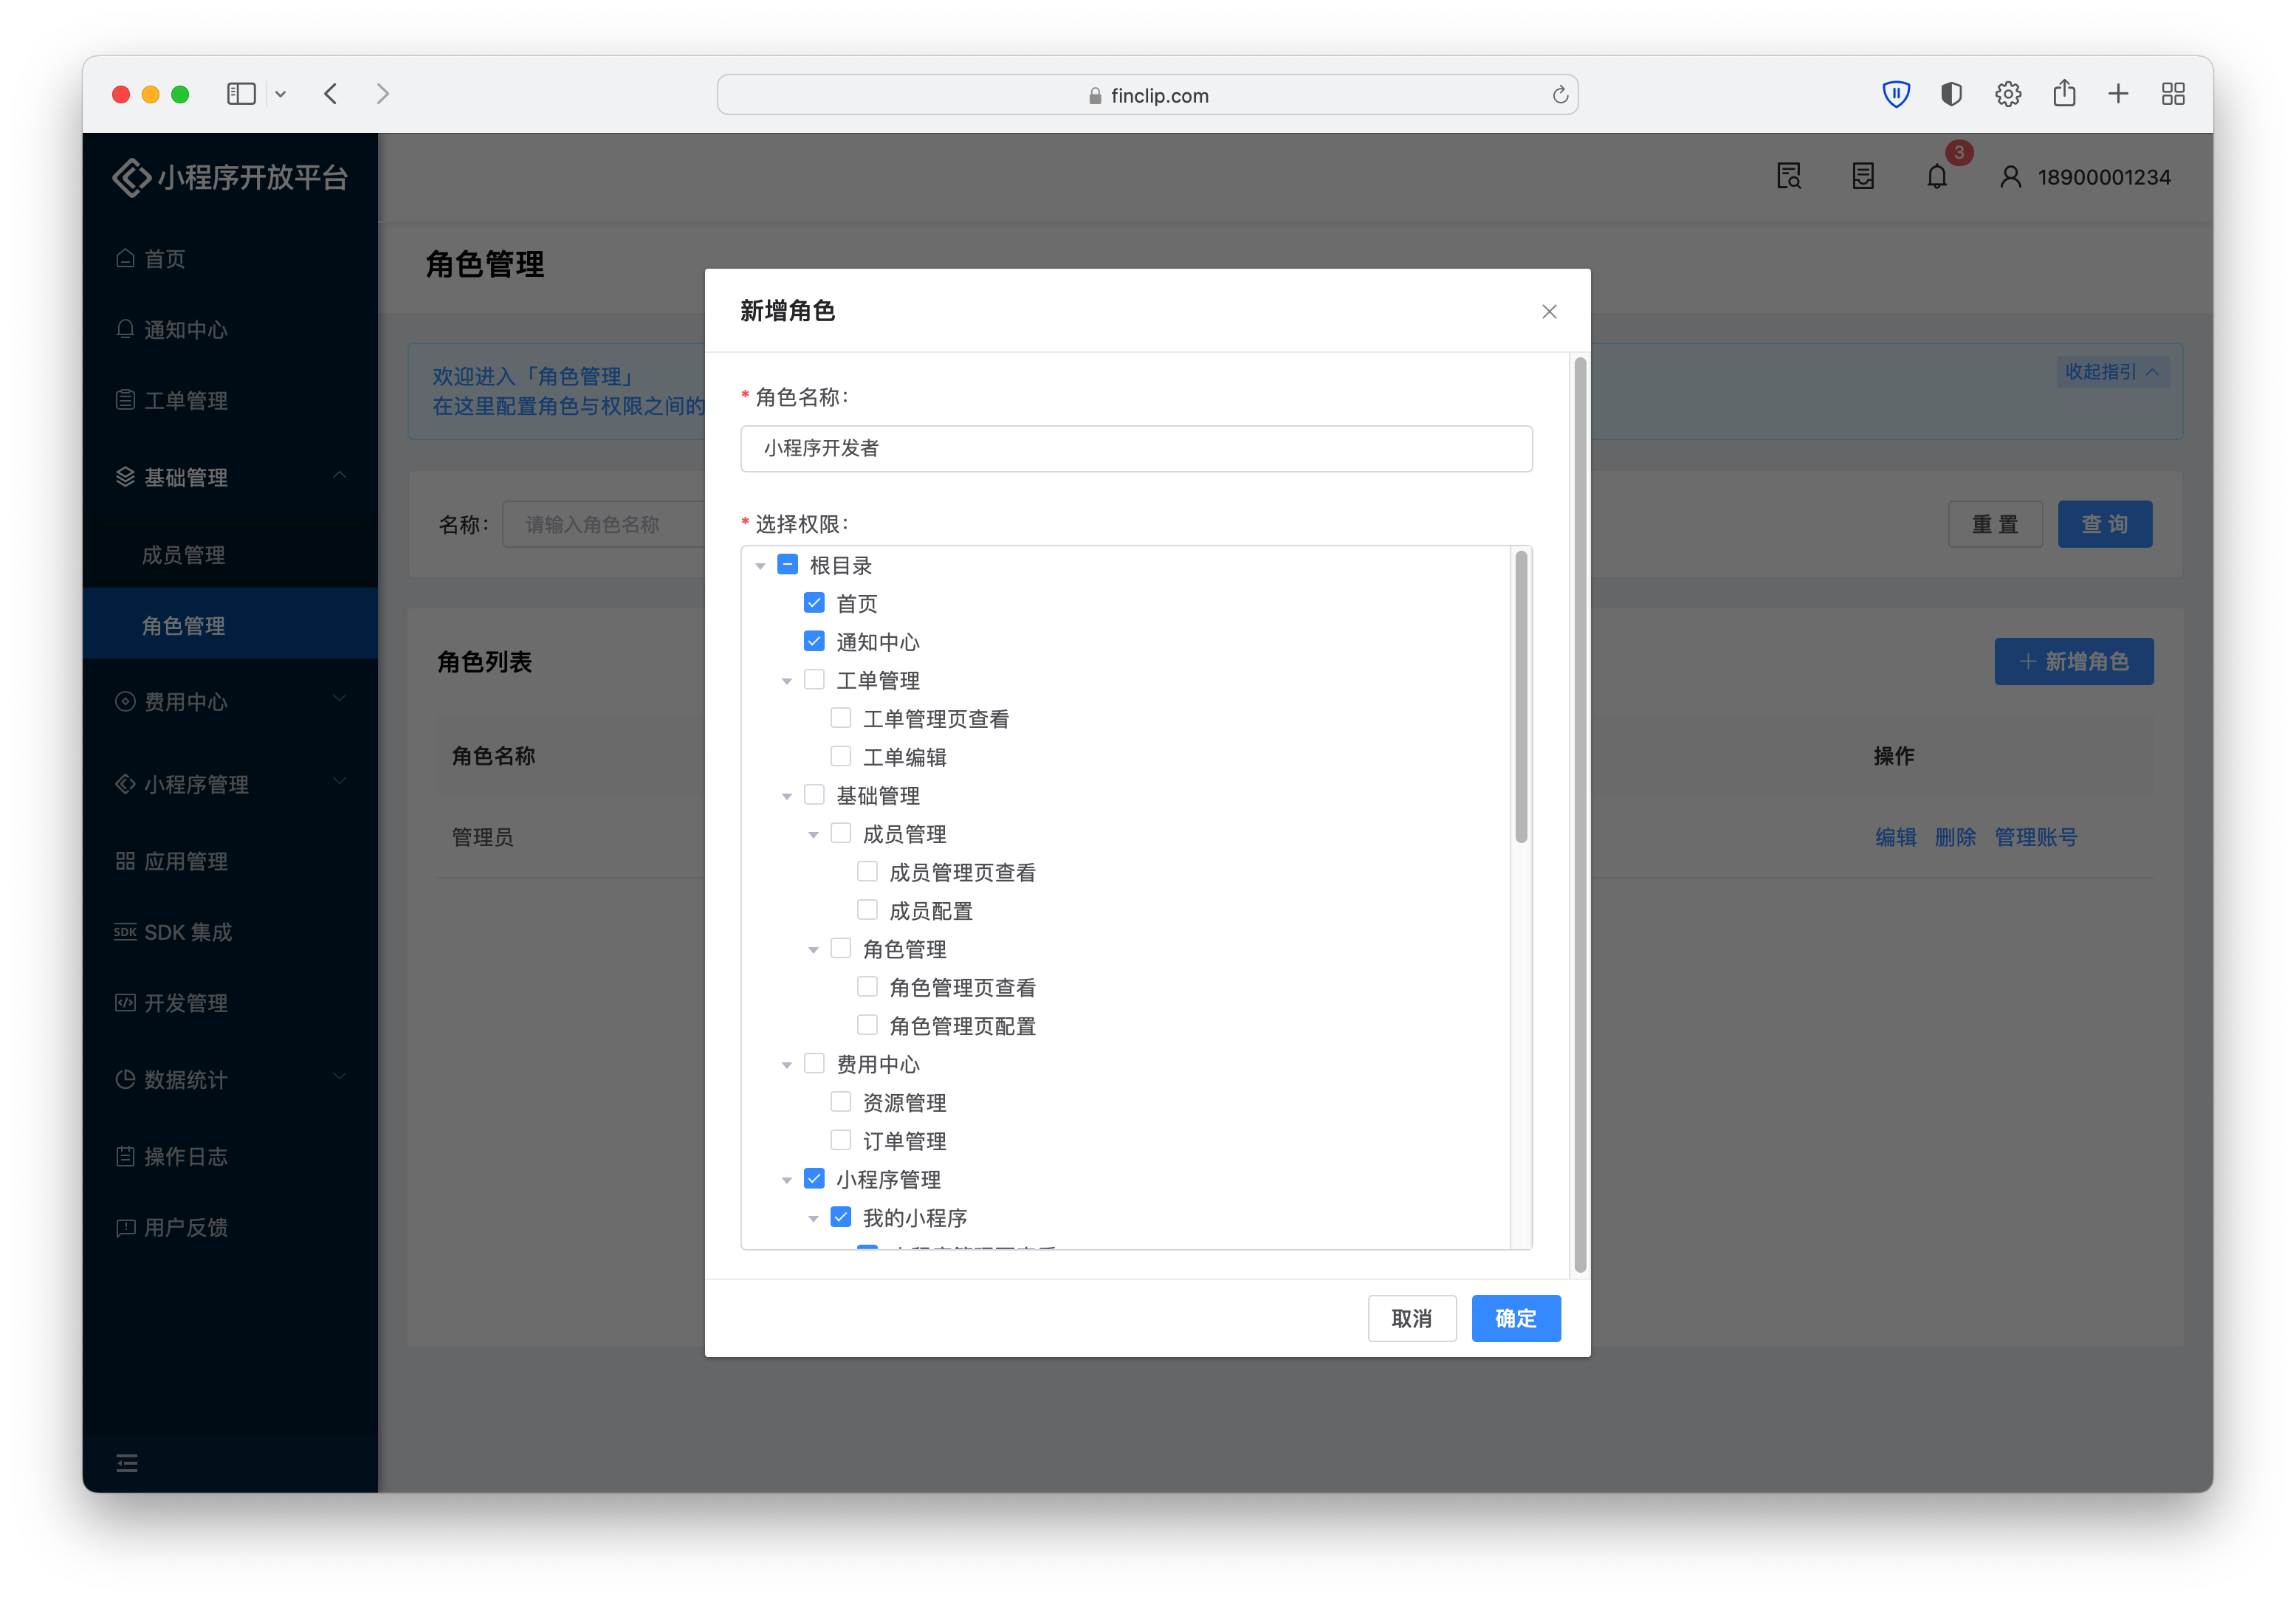Click 确定 to confirm new role
Screen dimensions: 2296x1602
1516,1319
